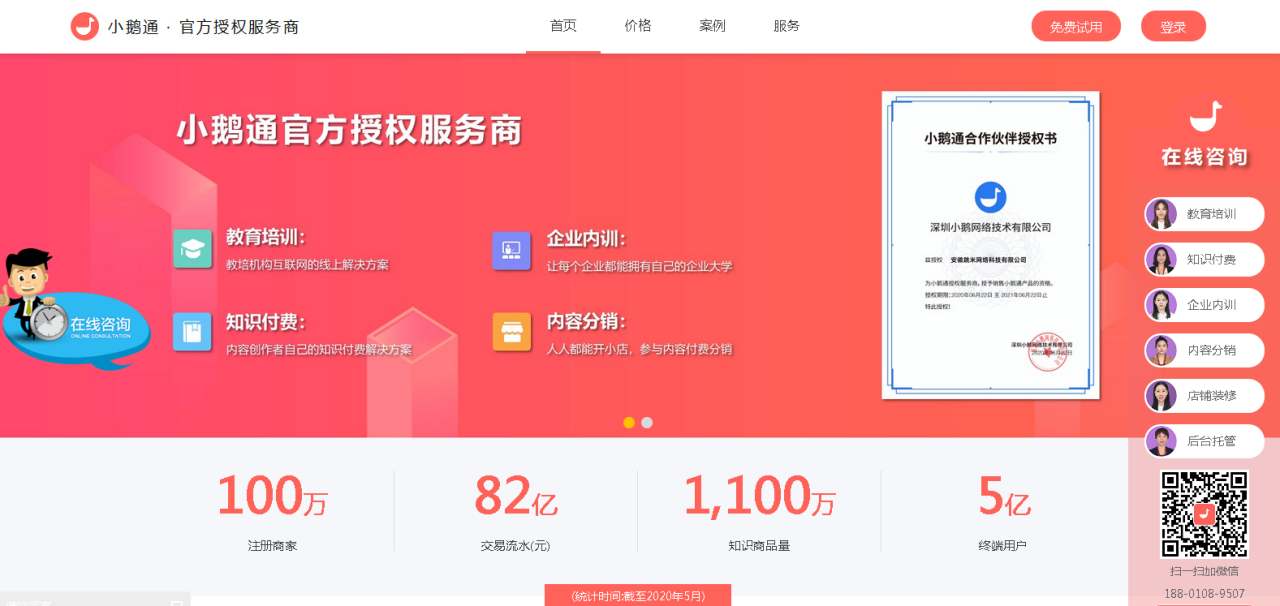
Task: Click the 企业内训: banner heading
Action: 586,239
